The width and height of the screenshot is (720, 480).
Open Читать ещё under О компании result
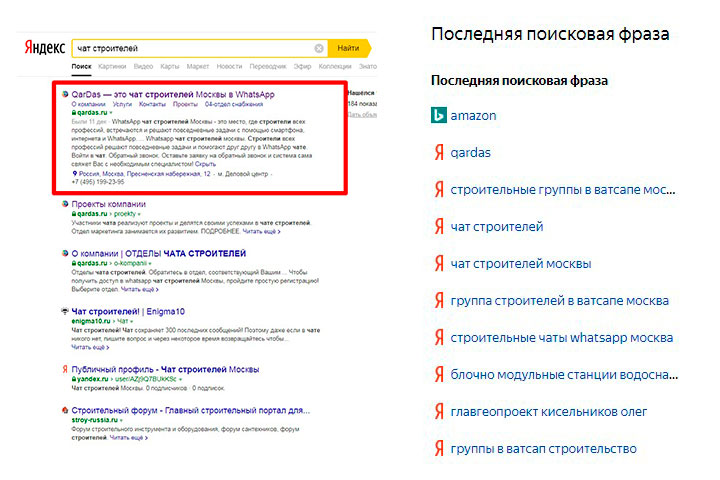point(139,289)
